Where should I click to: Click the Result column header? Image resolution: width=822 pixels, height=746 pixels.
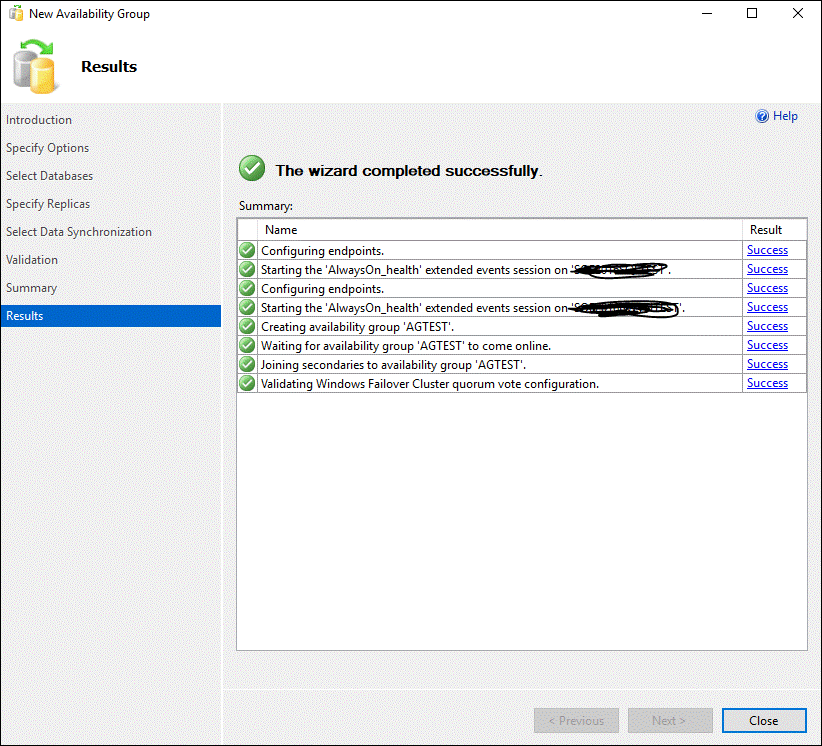(x=765, y=230)
